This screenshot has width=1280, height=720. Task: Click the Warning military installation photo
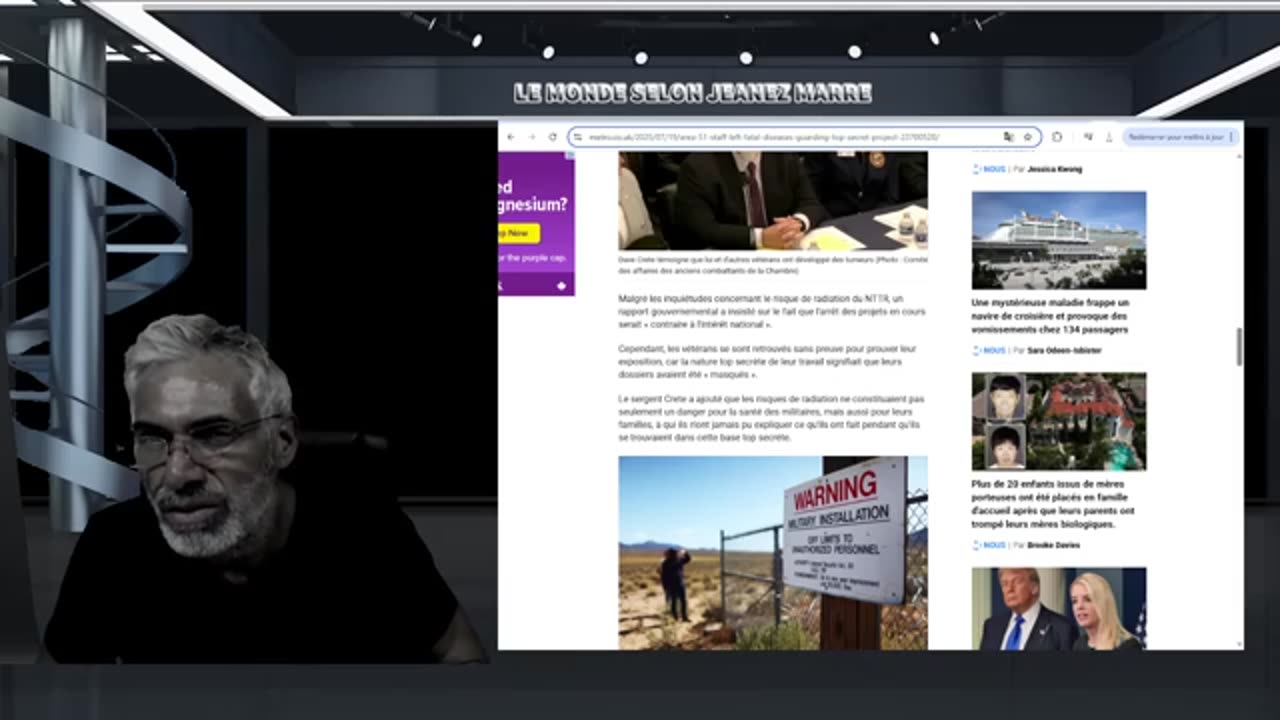(x=773, y=553)
